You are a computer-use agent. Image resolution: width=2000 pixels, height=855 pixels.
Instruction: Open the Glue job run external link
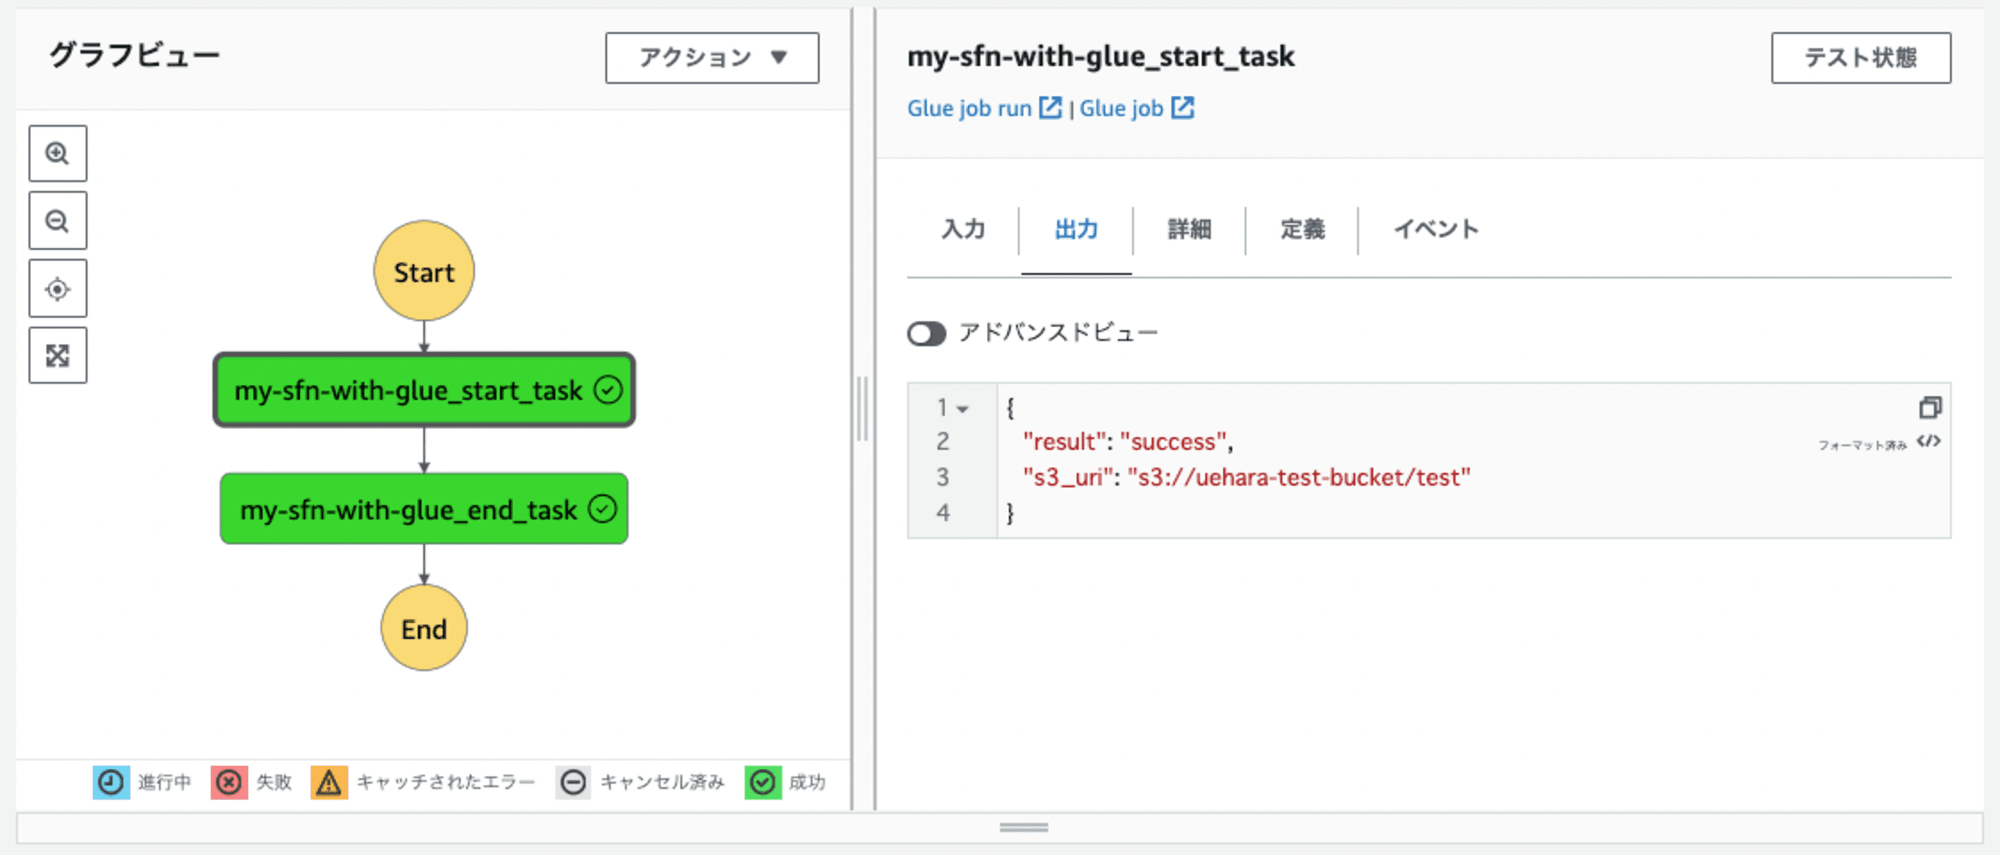coord(984,108)
